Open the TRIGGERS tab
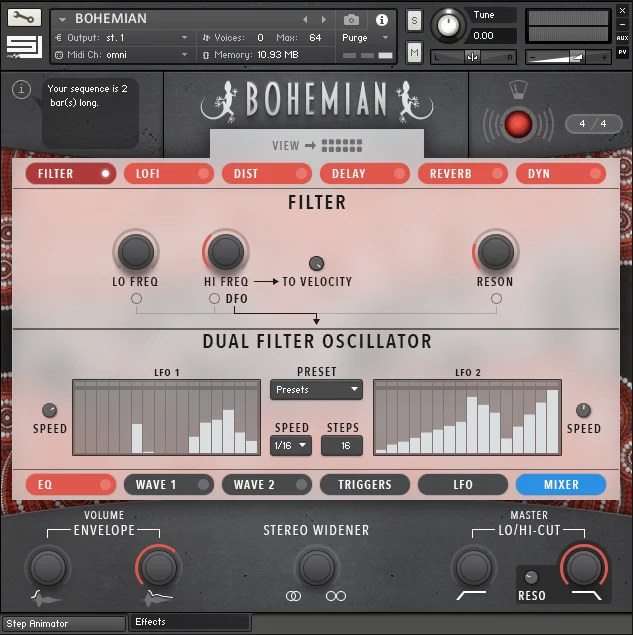Image resolution: width=633 pixels, height=635 pixels. [x=365, y=484]
